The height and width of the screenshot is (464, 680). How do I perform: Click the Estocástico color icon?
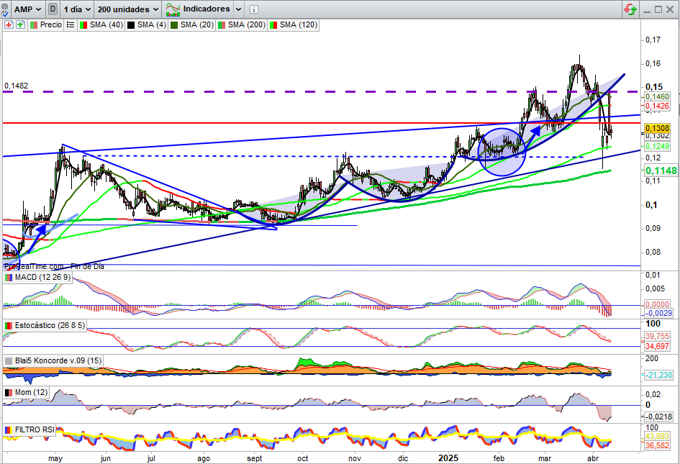[8, 325]
